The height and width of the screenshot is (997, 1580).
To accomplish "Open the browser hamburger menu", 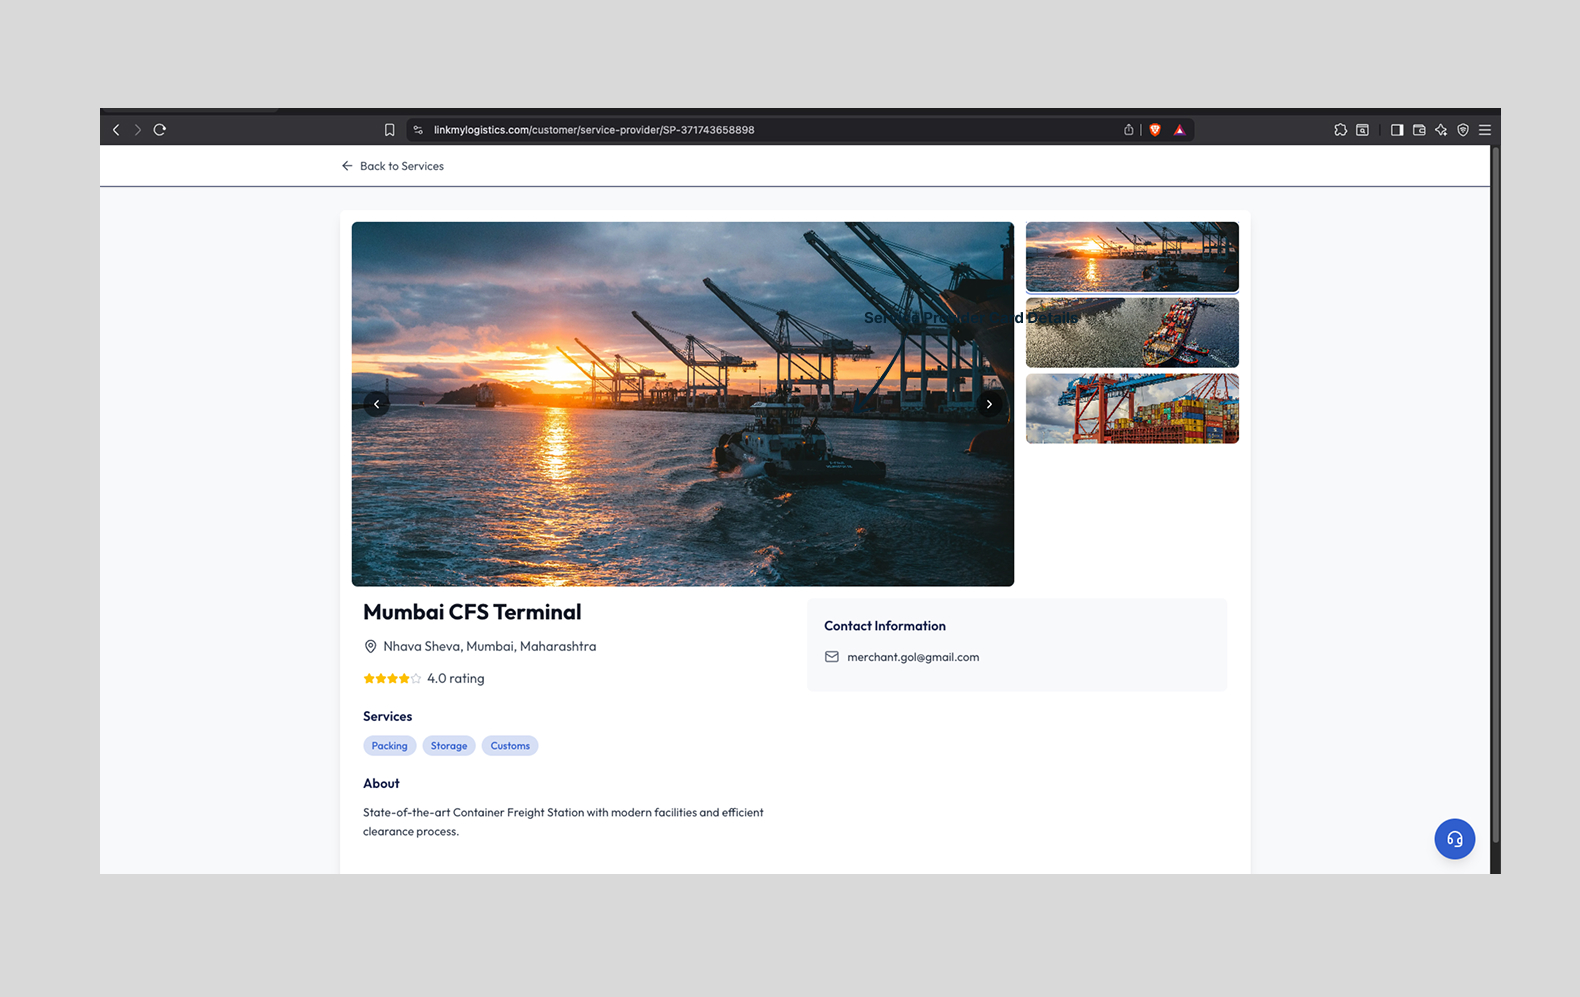I will coord(1485,130).
